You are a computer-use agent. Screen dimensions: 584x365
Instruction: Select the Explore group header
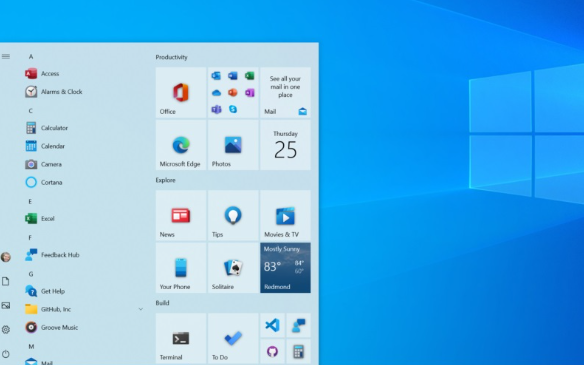tap(165, 180)
